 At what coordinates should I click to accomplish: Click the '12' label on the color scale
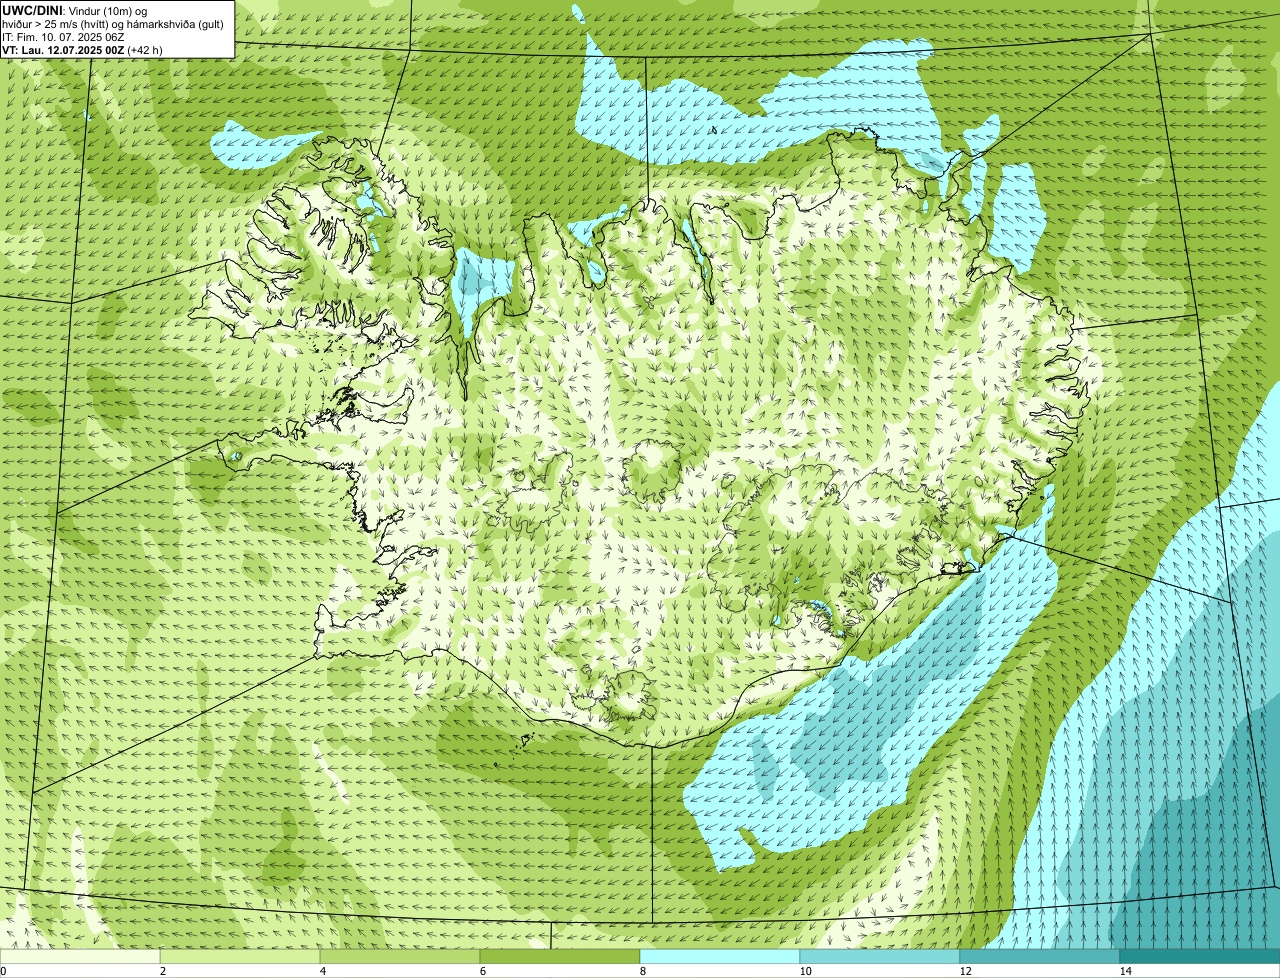coord(965,971)
